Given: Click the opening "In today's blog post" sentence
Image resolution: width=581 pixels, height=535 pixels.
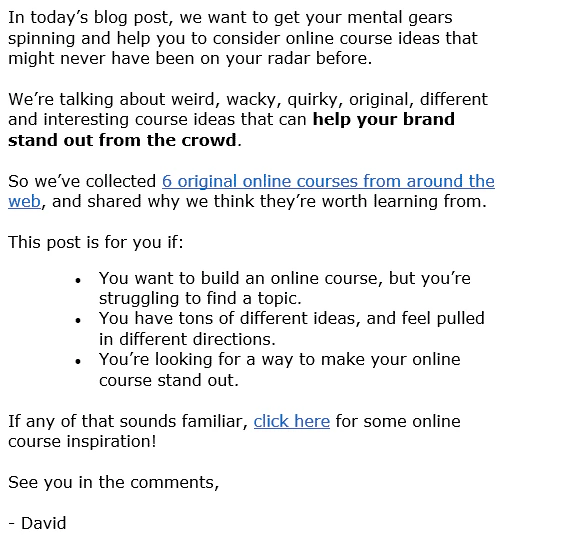Looking at the screenshot, I should 243,38.
